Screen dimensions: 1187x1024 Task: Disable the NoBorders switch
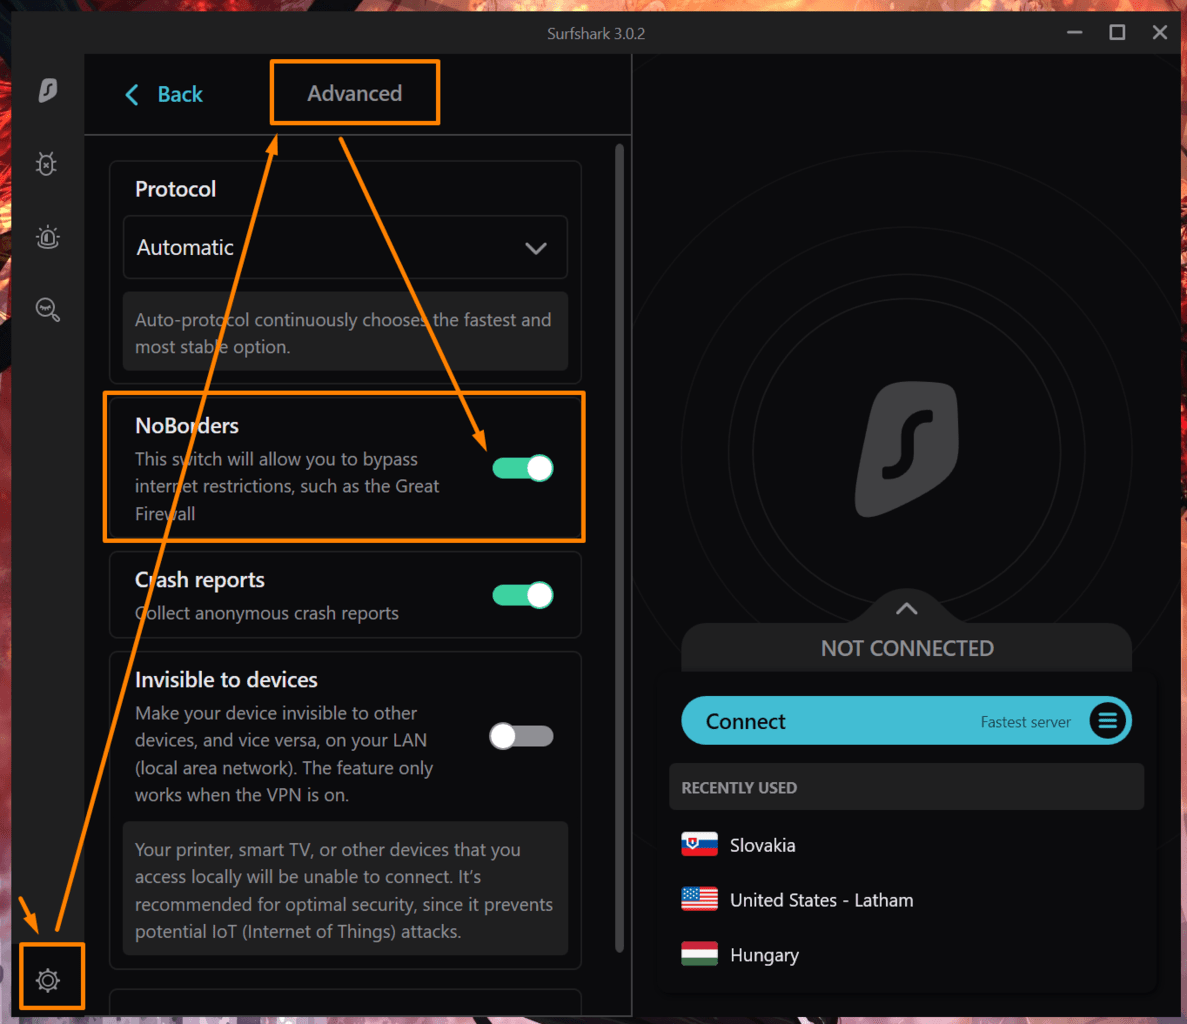click(521, 467)
